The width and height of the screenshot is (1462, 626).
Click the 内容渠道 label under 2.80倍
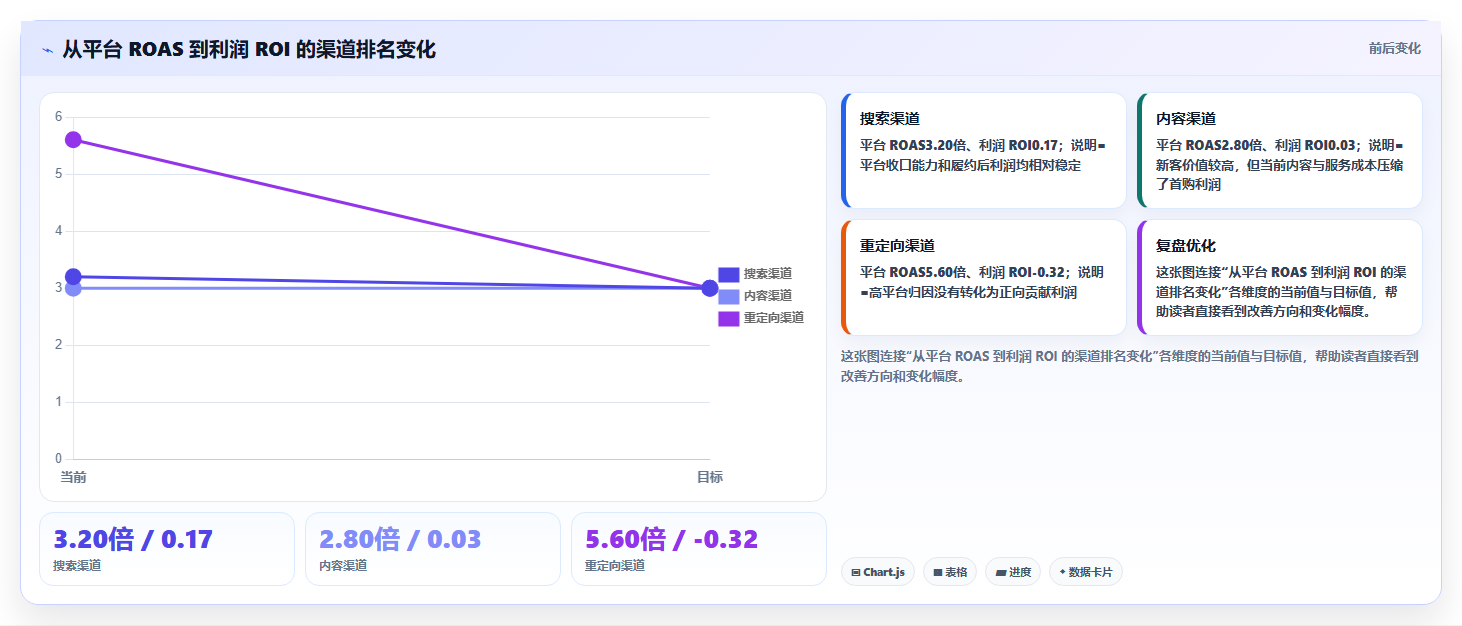coord(343,565)
